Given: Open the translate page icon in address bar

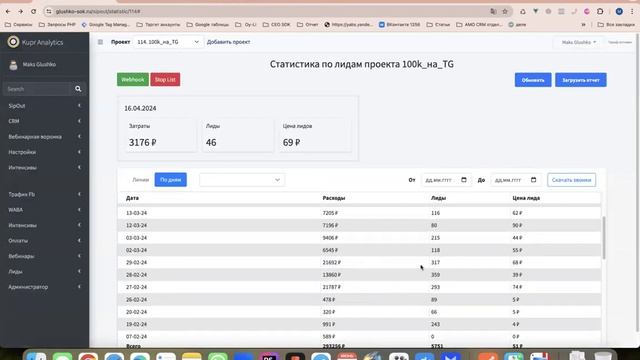Looking at the screenshot, I should (x=493, y=11).
